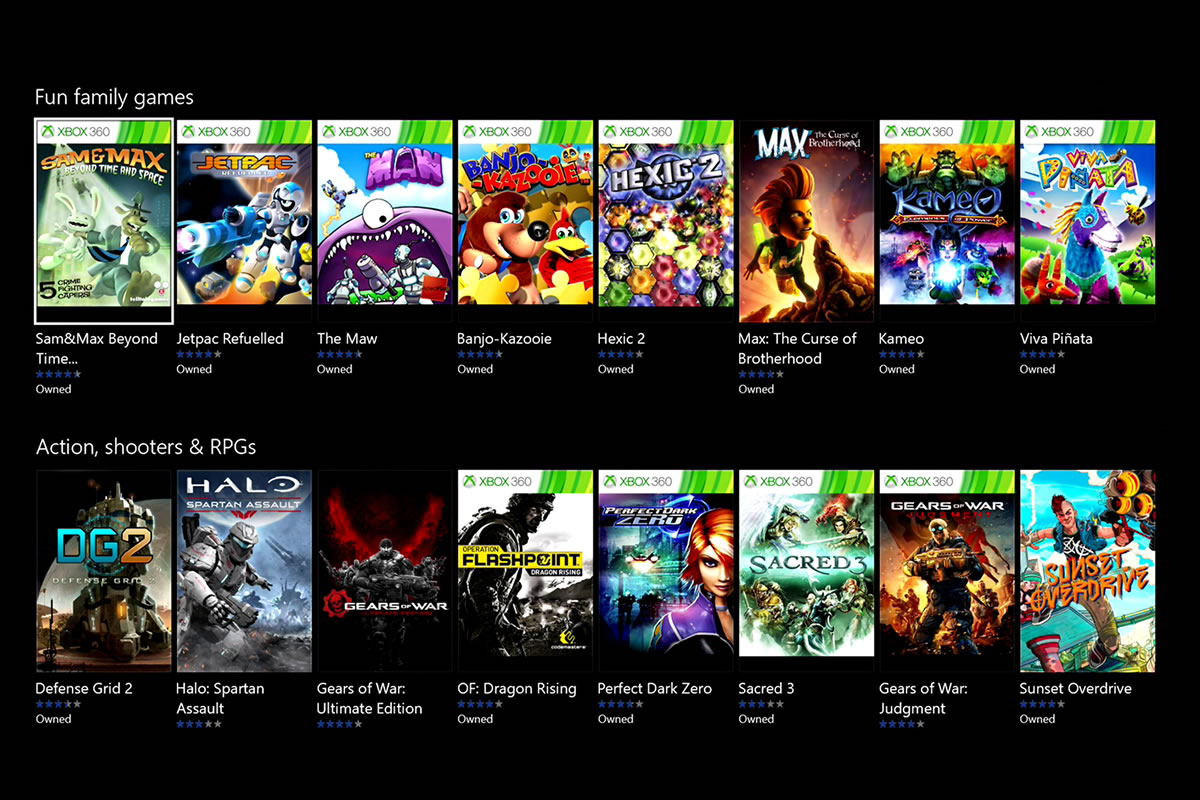Click the "Viva Piñata" title text
The image size is (1200, 800).
(1056, 338)
